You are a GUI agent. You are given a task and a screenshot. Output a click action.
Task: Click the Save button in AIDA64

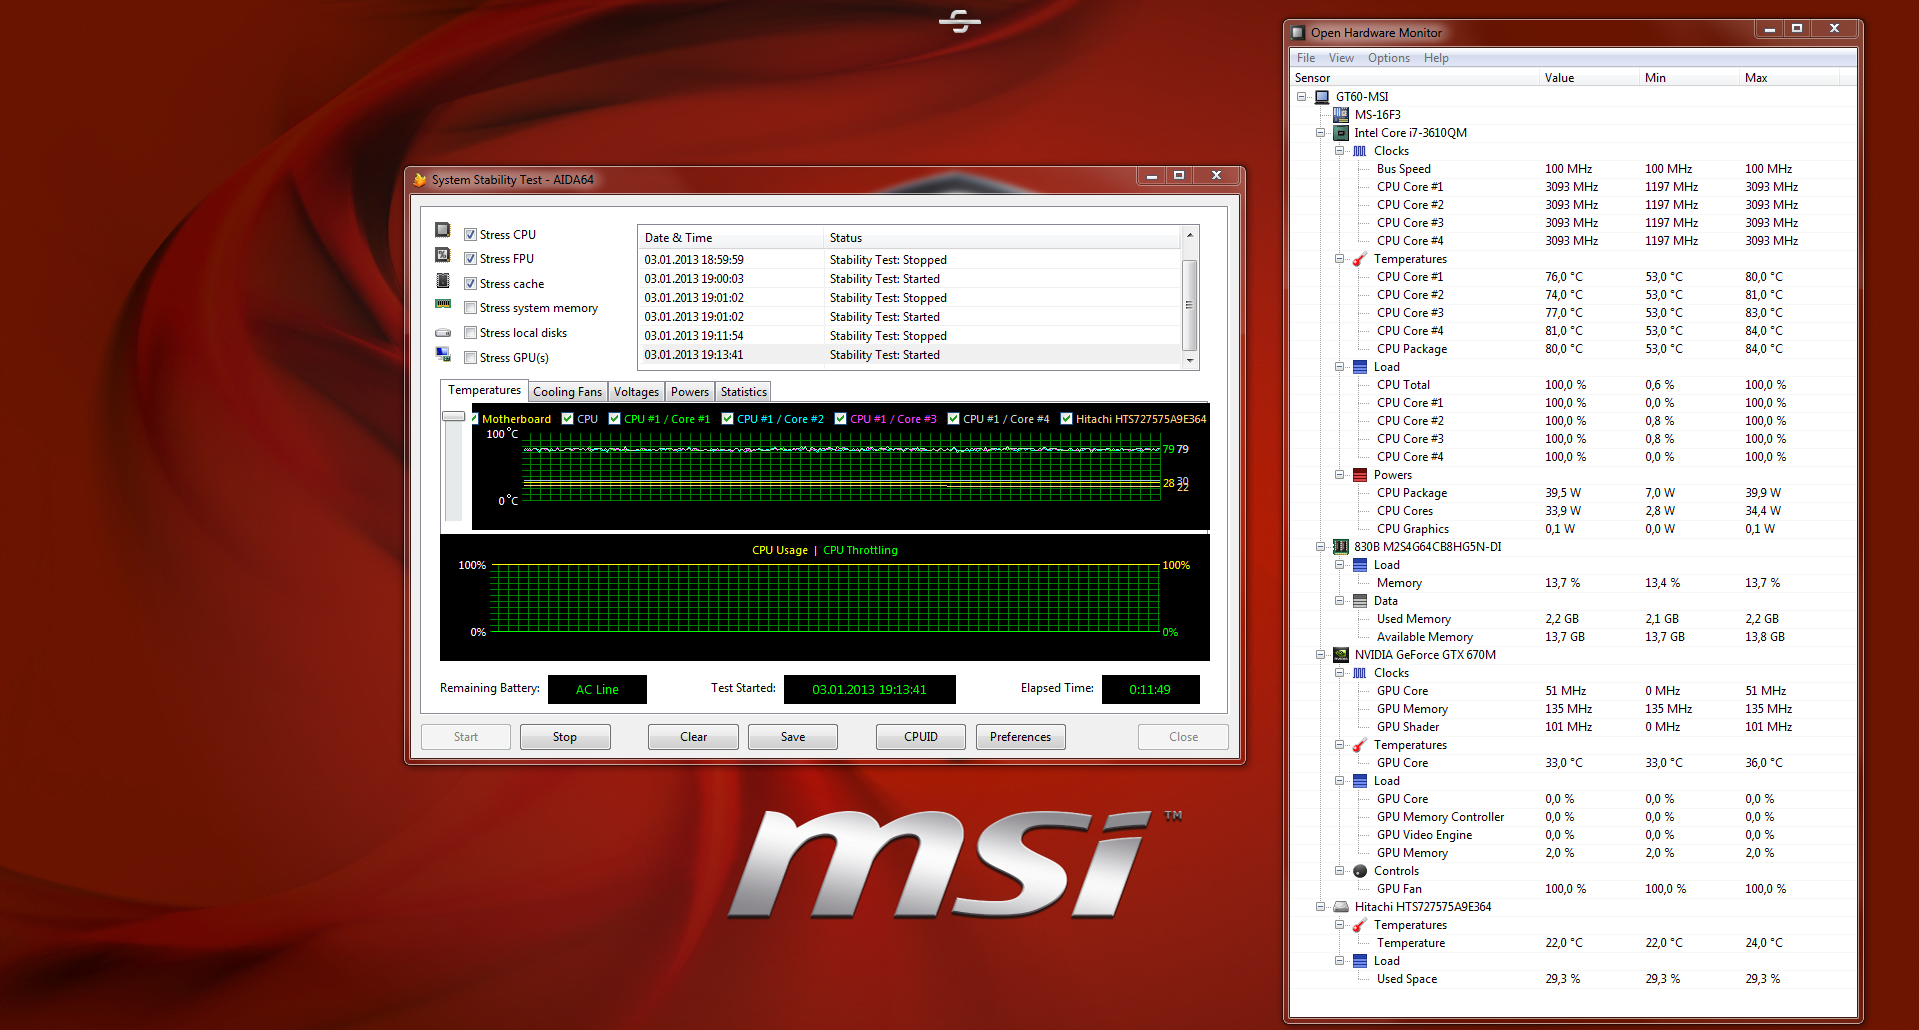point(793,737)
